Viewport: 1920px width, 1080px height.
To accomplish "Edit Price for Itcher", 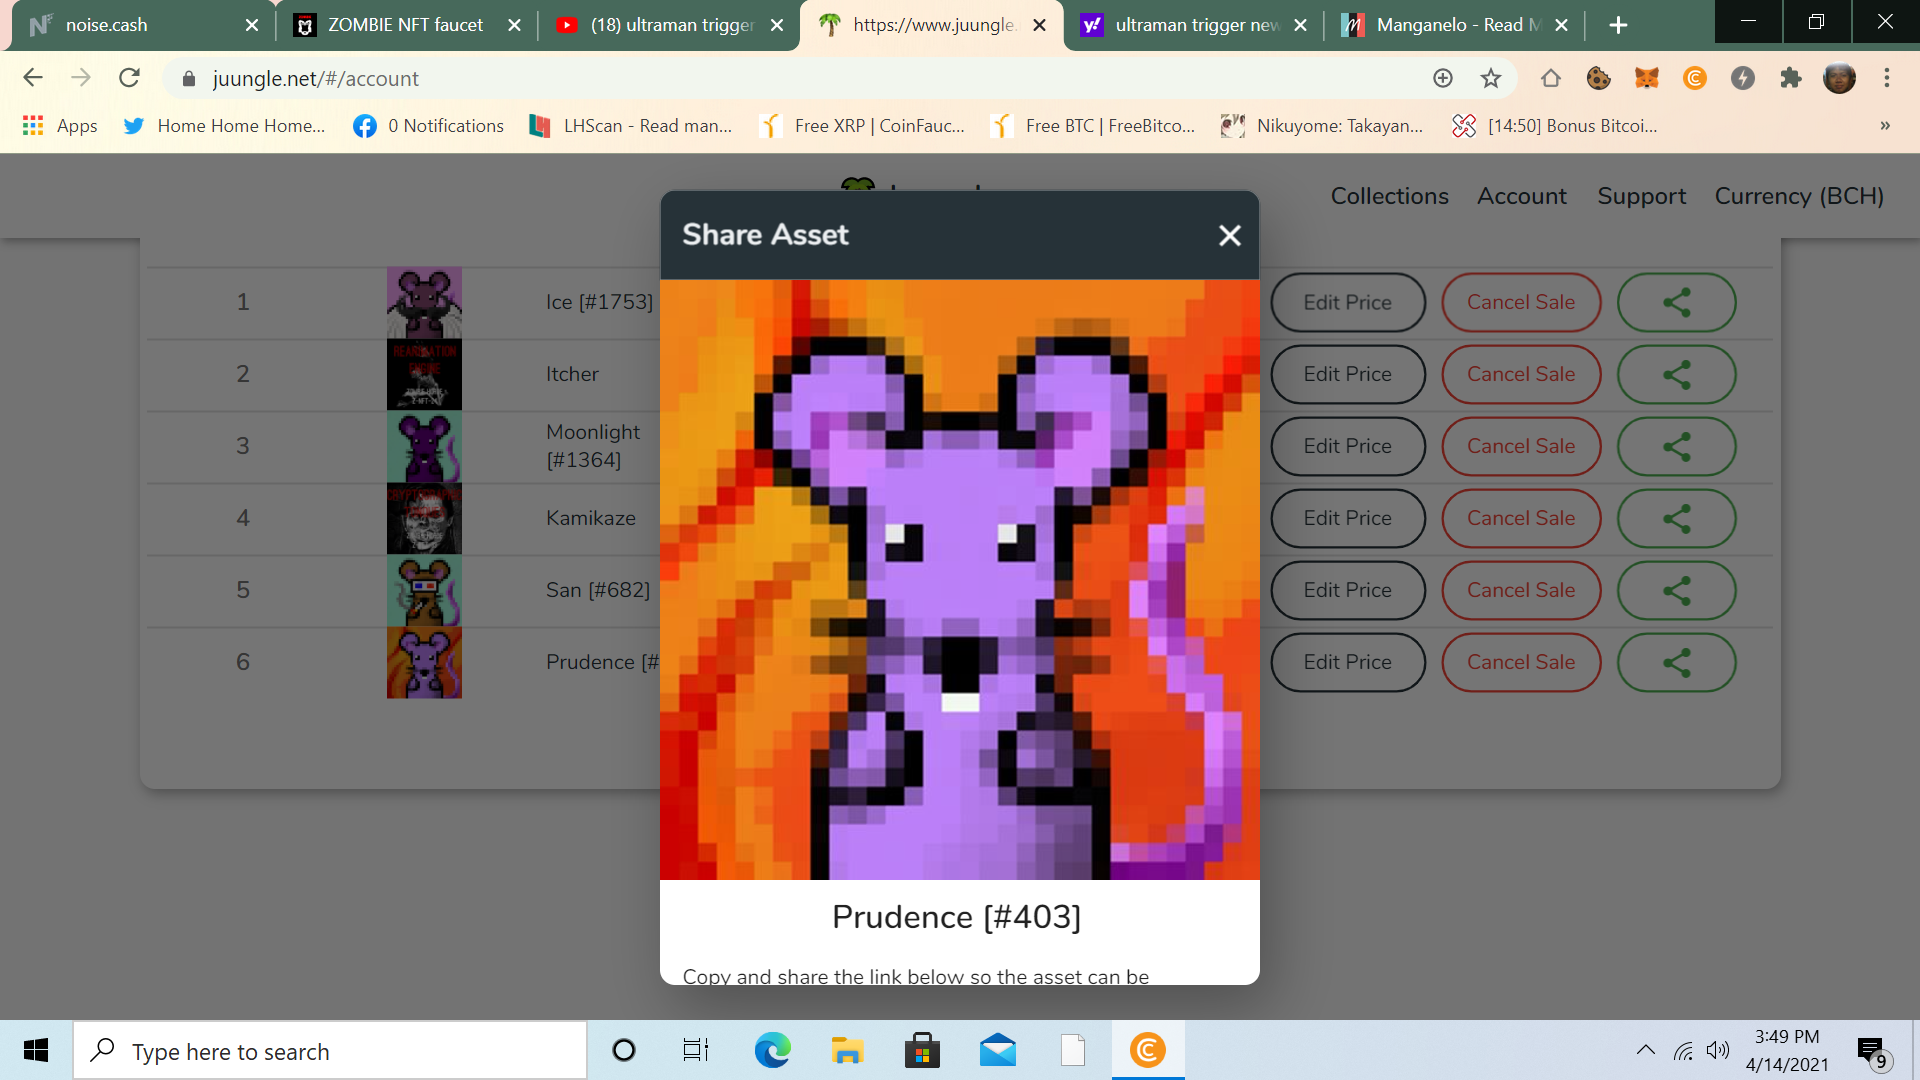I will coord(1348,374).
